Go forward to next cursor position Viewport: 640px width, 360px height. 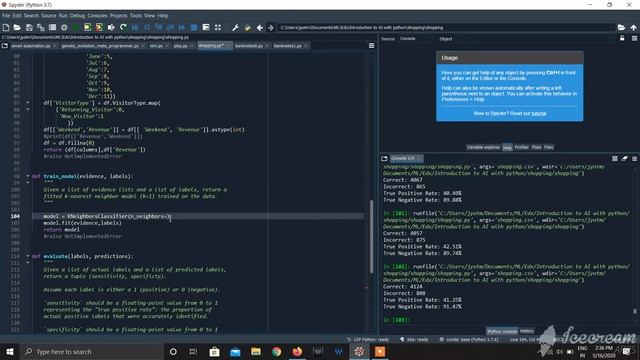[x=271, y=27]
